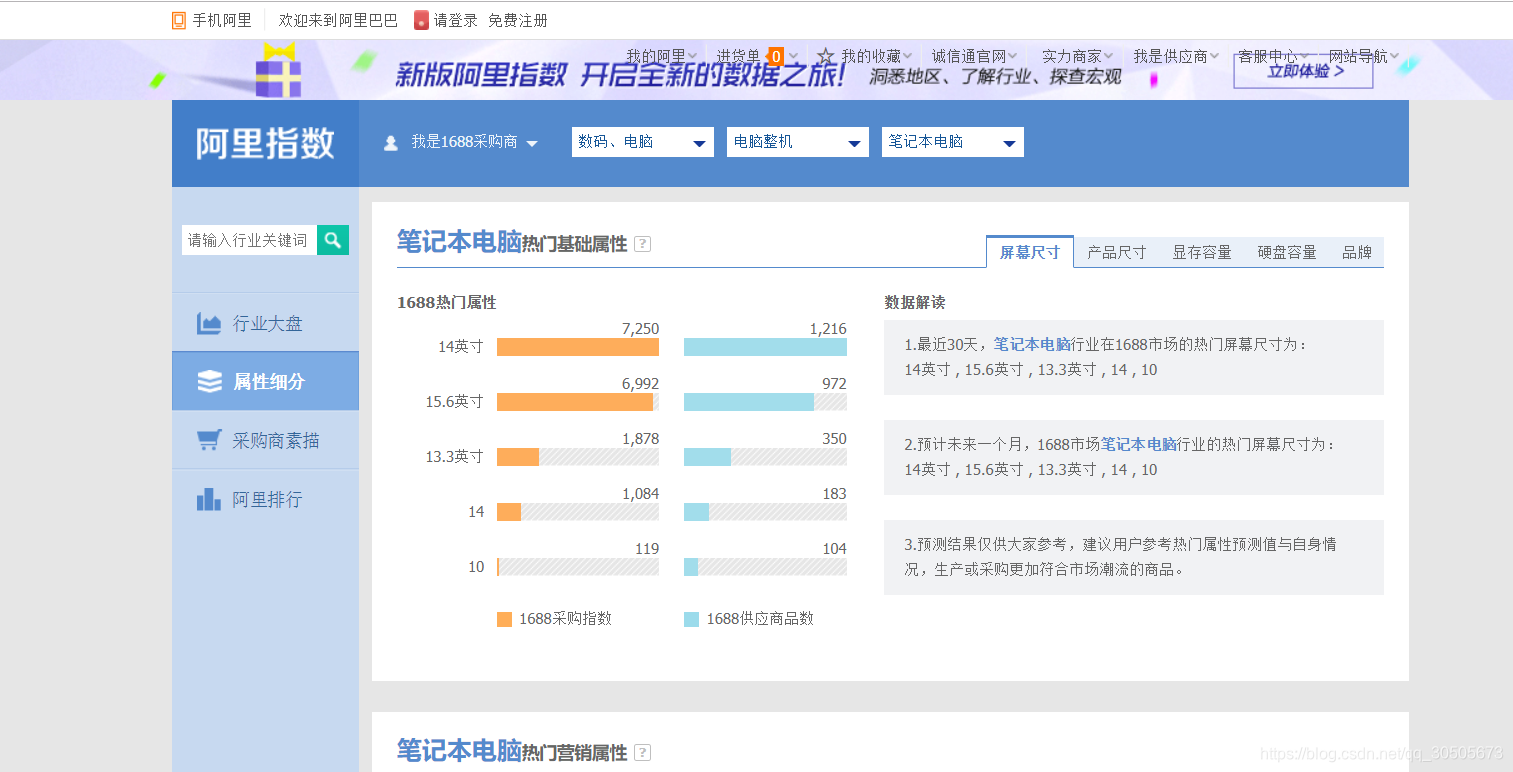Open 属性细分 in the sidebar

pyautogui.click(x=265, y=381)
